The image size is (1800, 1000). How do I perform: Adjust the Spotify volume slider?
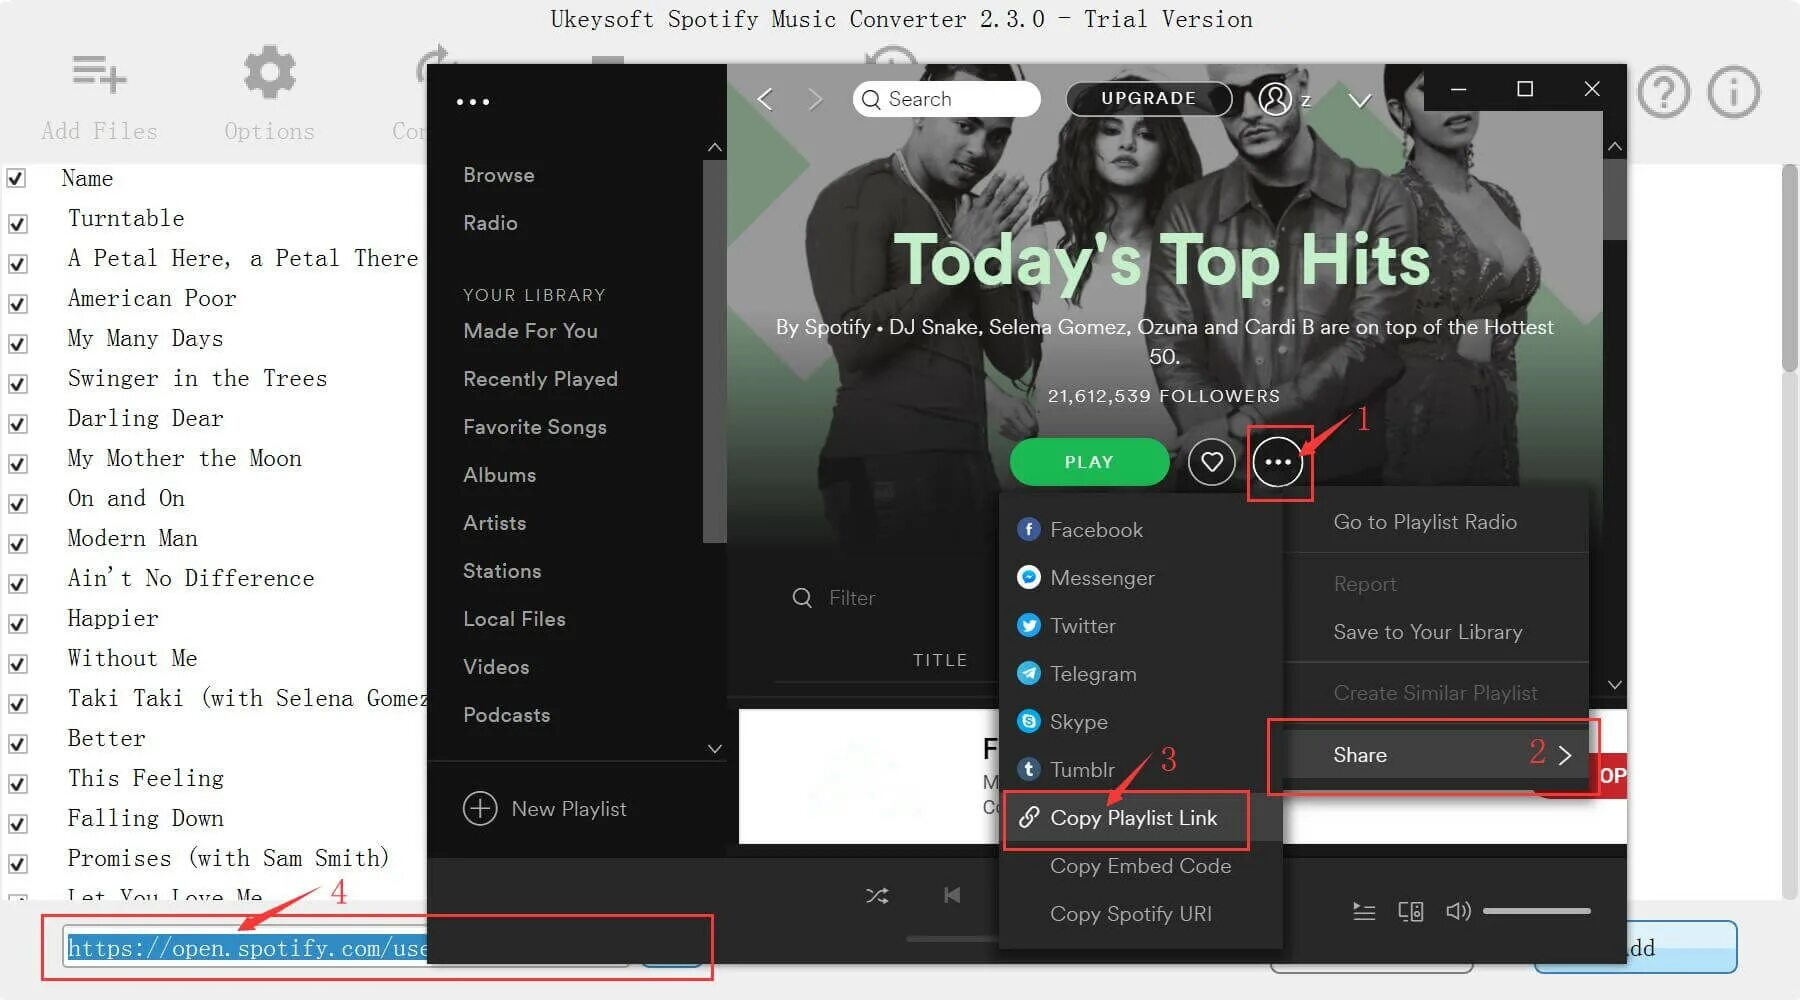point(1536,911)
